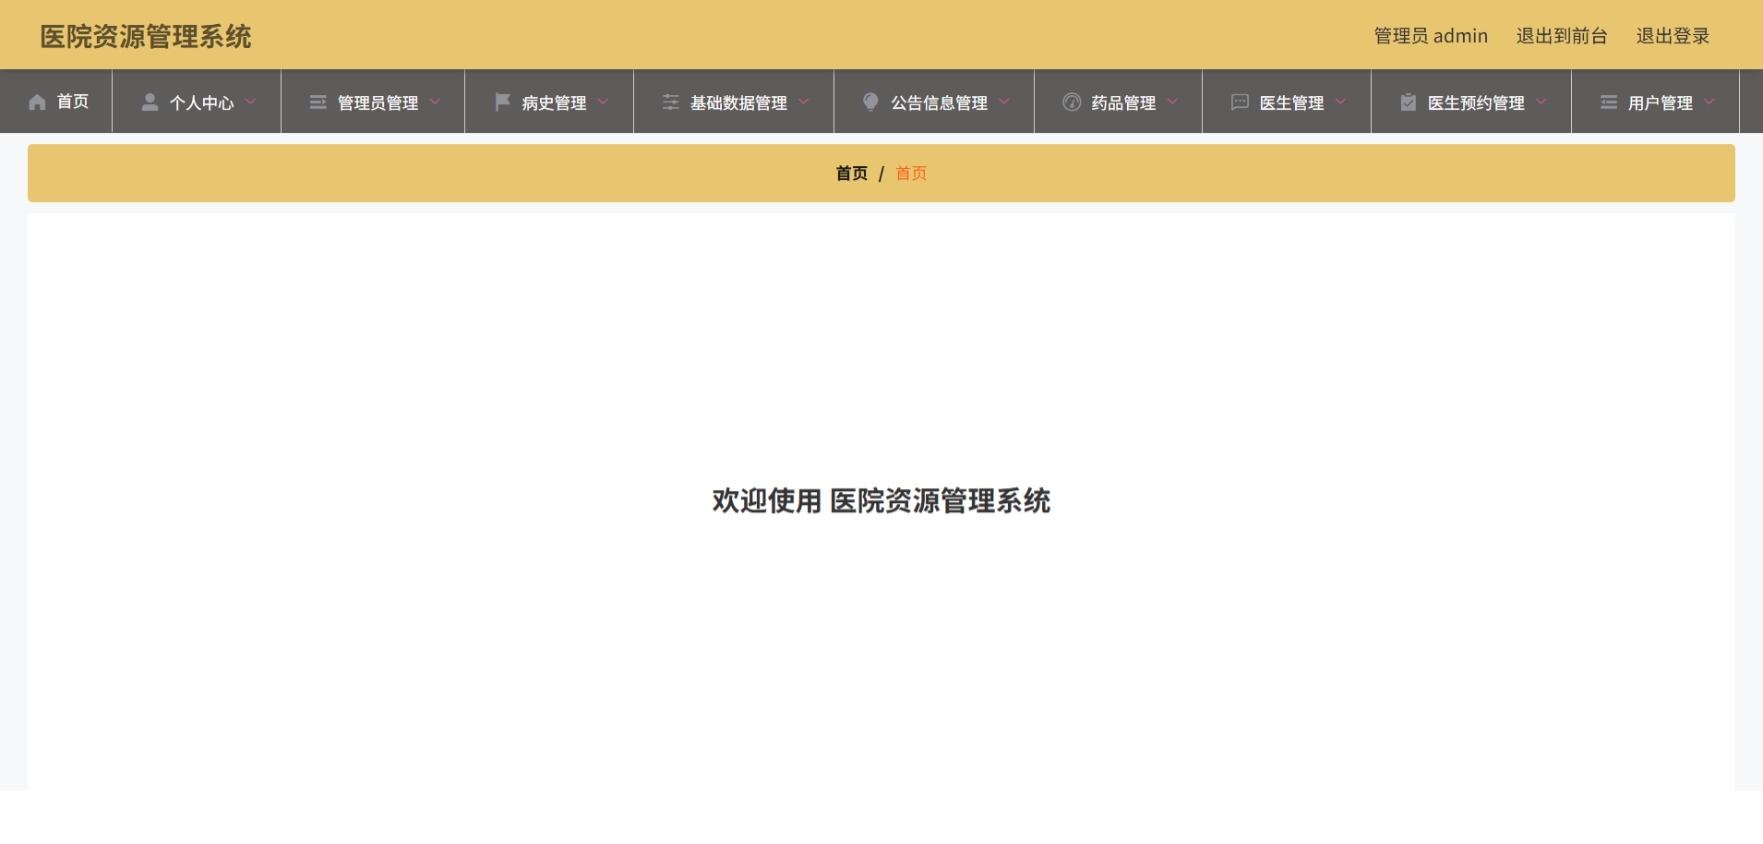Click the sliders icon beside 基础数据管理
Image resolution: width=1763 pixels, height=844 pixels.
(x=671, y=102)
